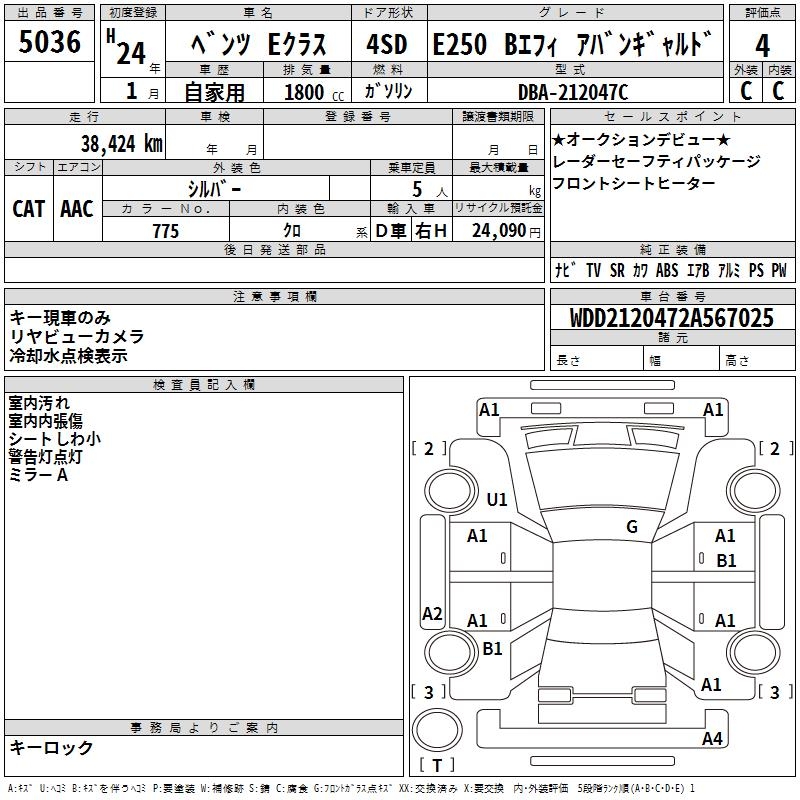Click the model code DBA-212047C
The width and height of the screenshot is (800, 800).
[x=573, y=92]
